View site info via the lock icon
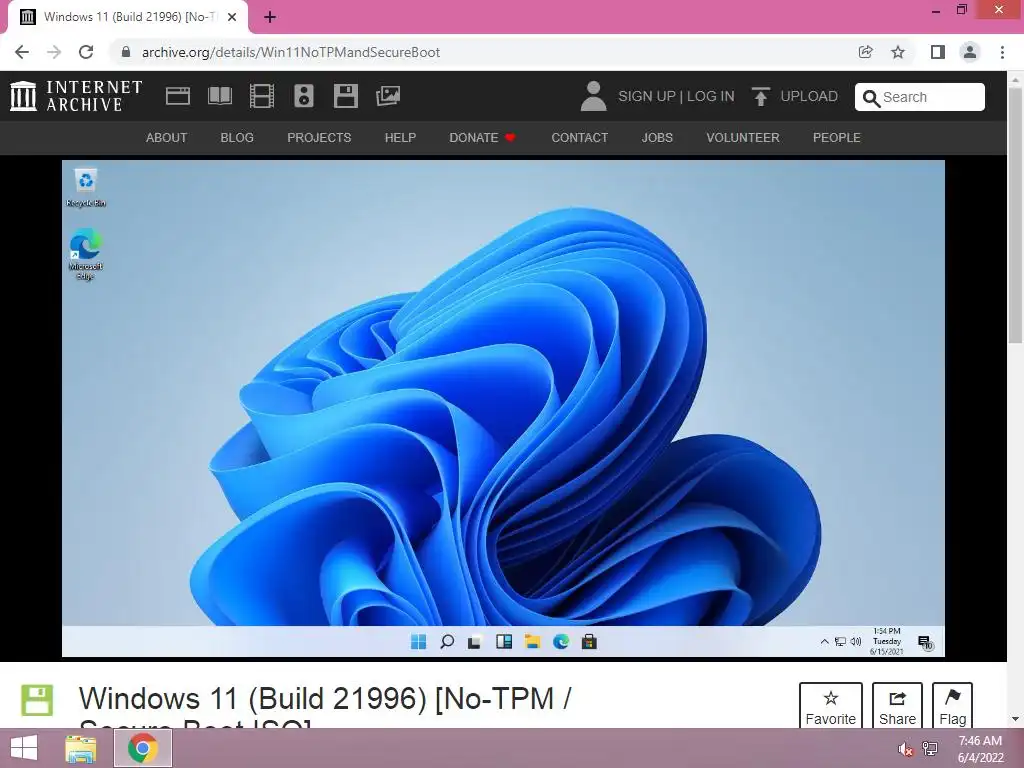This screenshot has width=1024, height=768. pos(126,52)
